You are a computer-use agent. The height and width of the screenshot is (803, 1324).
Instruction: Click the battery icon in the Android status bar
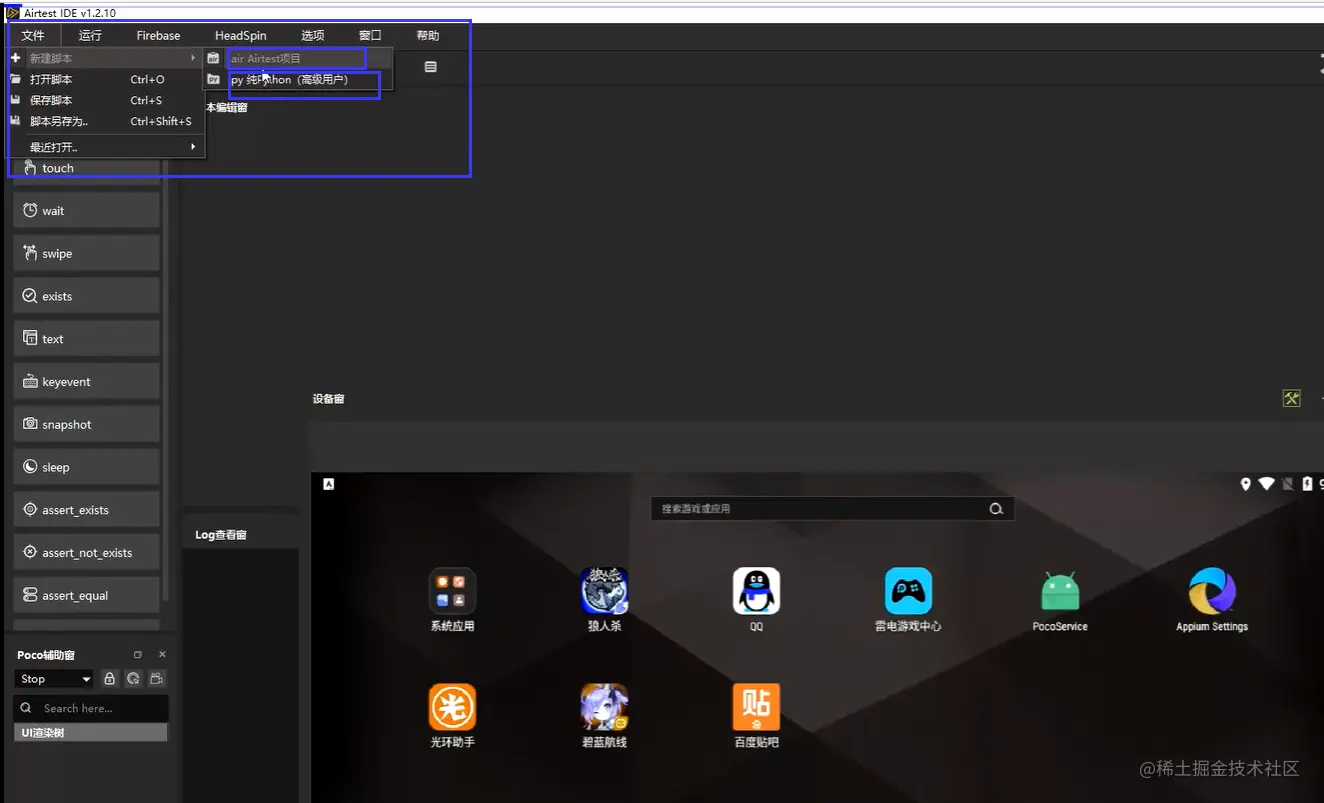point(1306,484)
